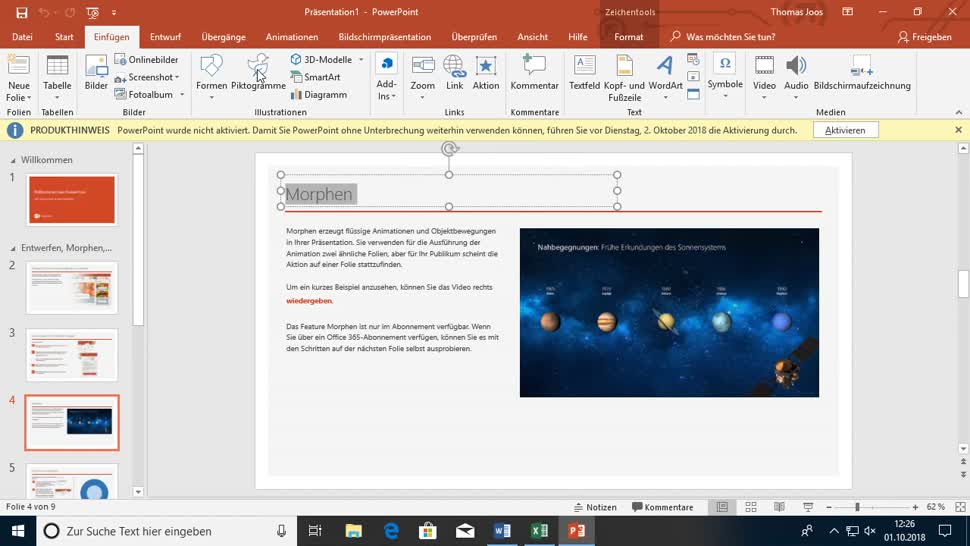Open Word from the taskbar

click(502, 531)
